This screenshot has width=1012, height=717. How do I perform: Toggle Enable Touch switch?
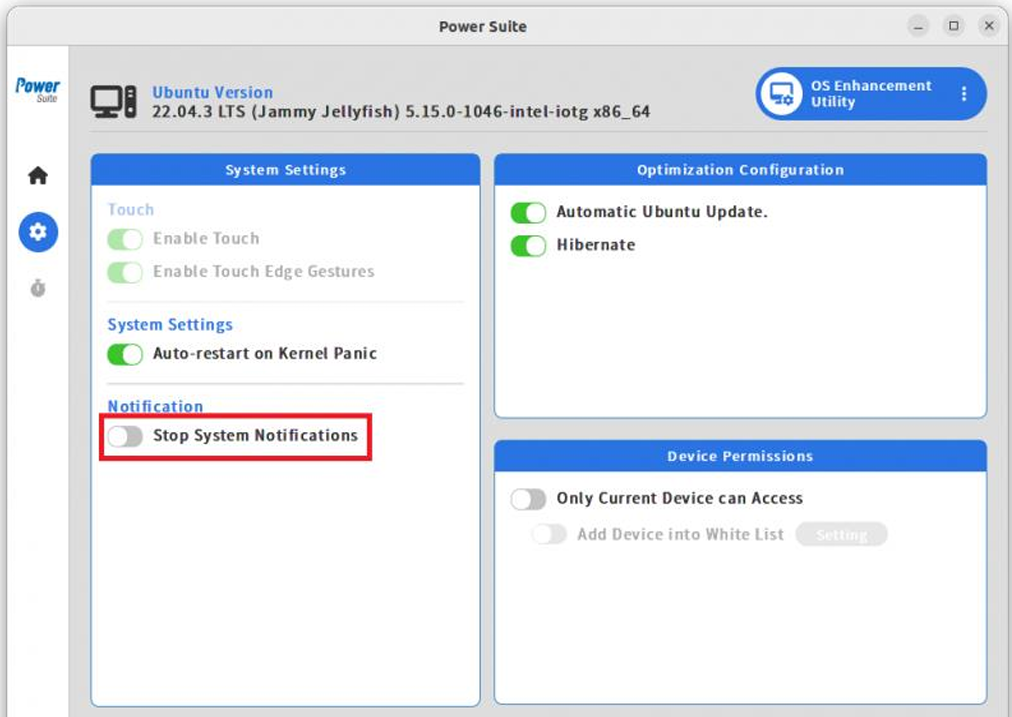tap(125, 239)
